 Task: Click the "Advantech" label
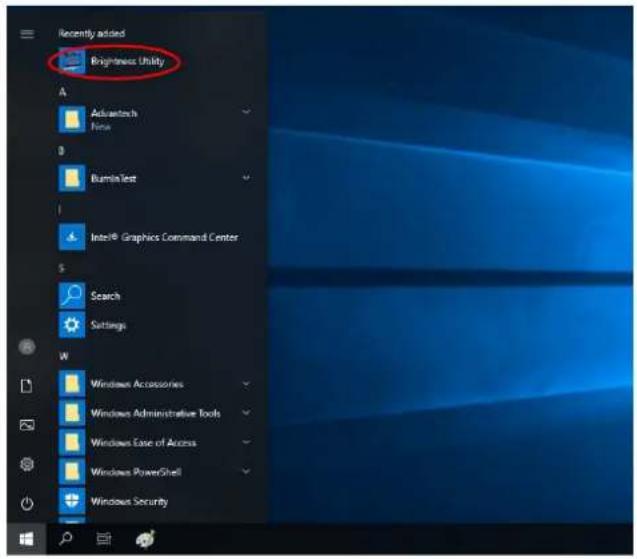pyautogui.click(x=114, y=113)
